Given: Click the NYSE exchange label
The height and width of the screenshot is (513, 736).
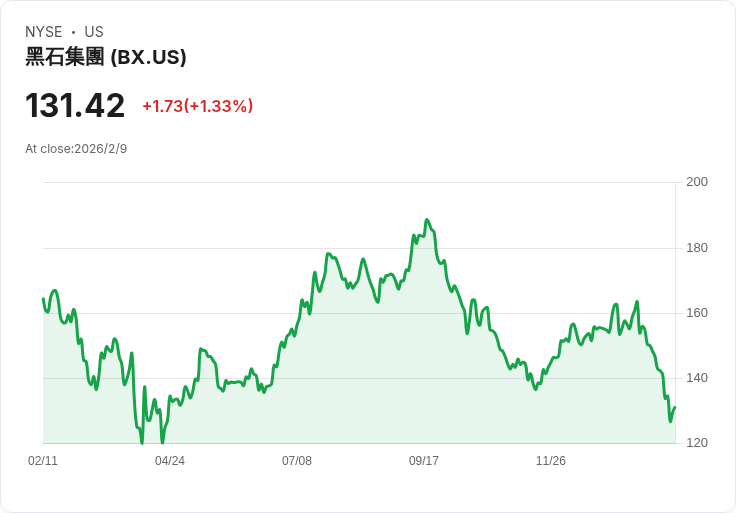Looking at the screenshot, I should coord(44,32).
